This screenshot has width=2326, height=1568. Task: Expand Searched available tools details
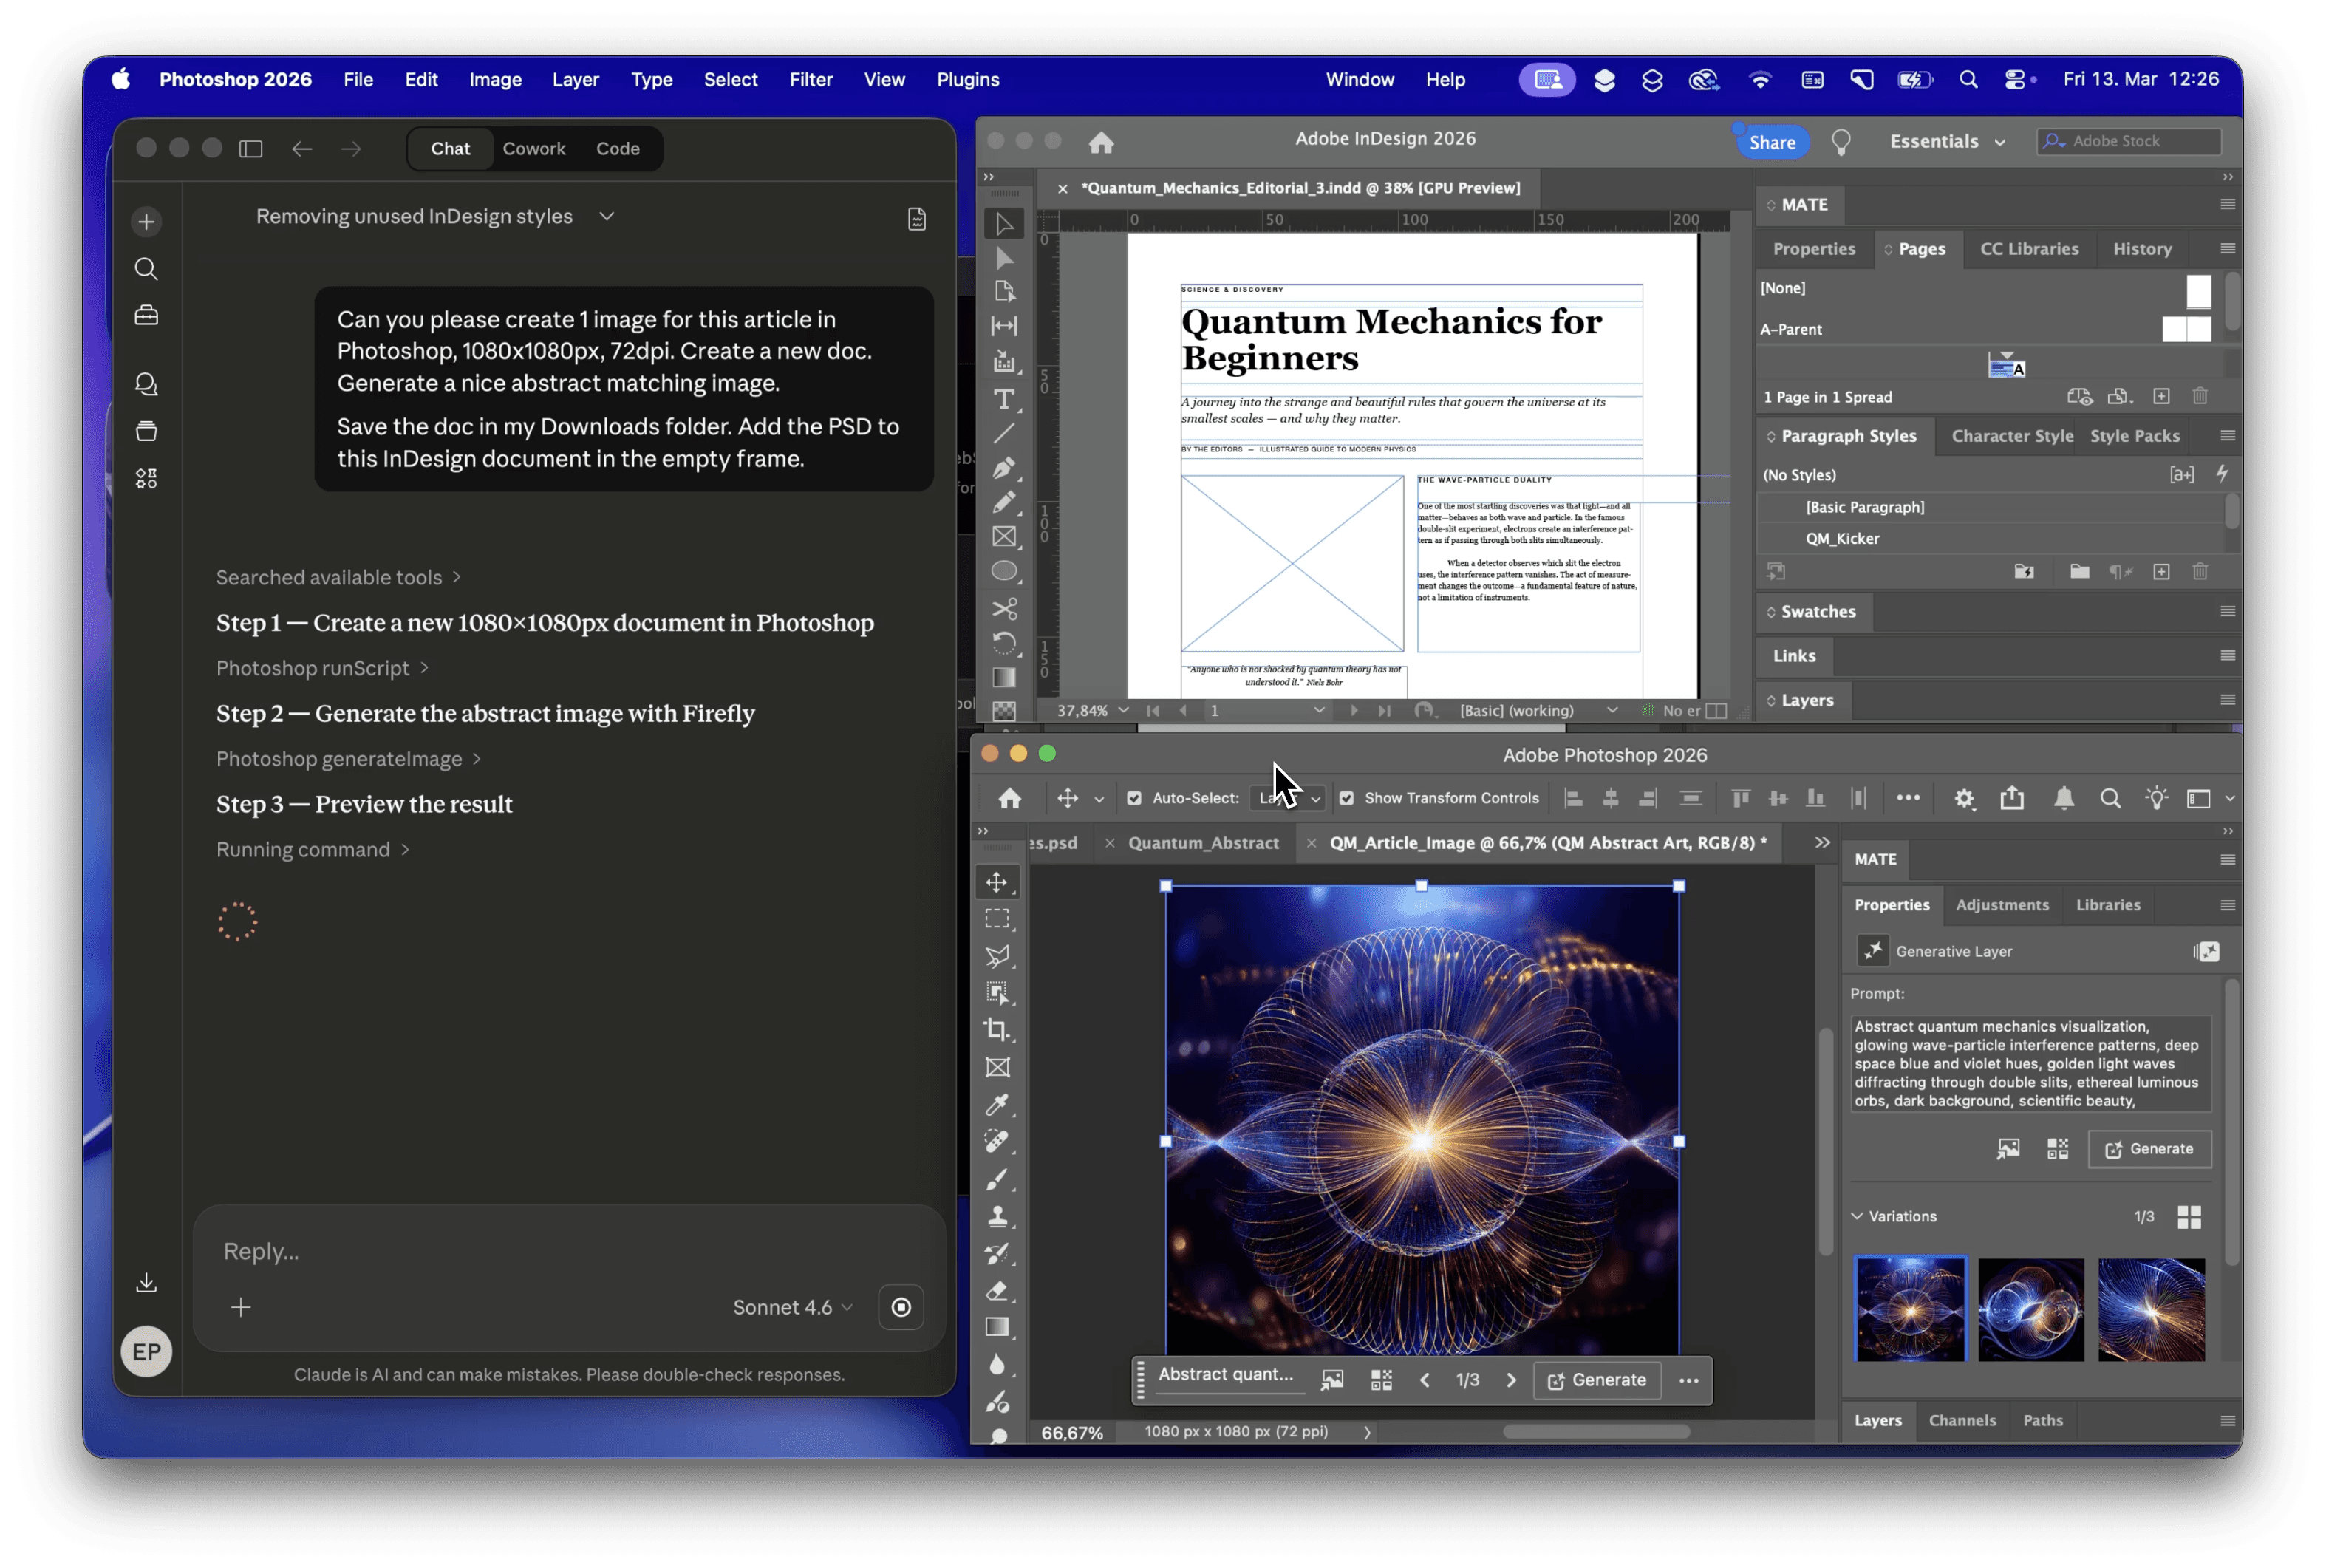[x=338, y=577]
